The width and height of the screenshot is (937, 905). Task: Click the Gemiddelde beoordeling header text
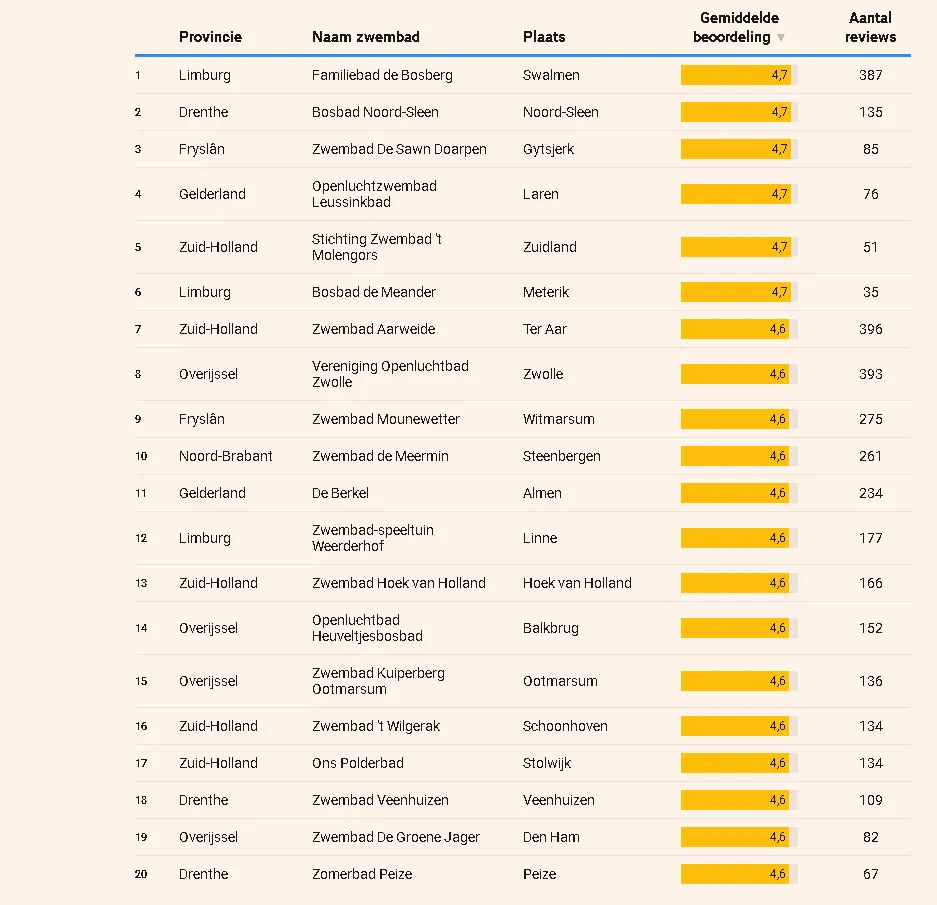coord(734,27)
